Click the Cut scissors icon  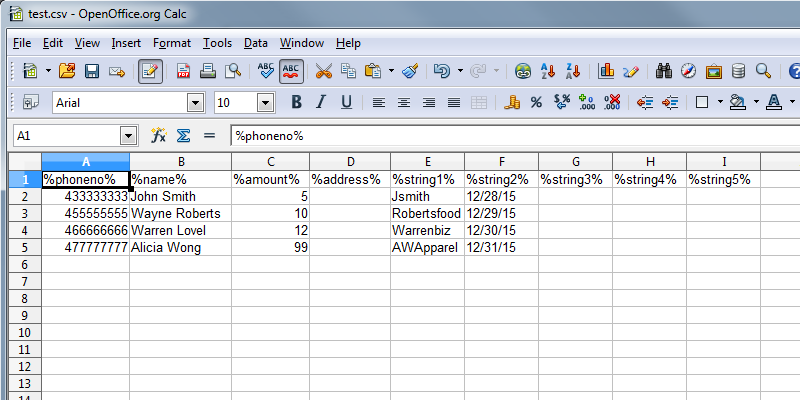click(x=323, y=71)
